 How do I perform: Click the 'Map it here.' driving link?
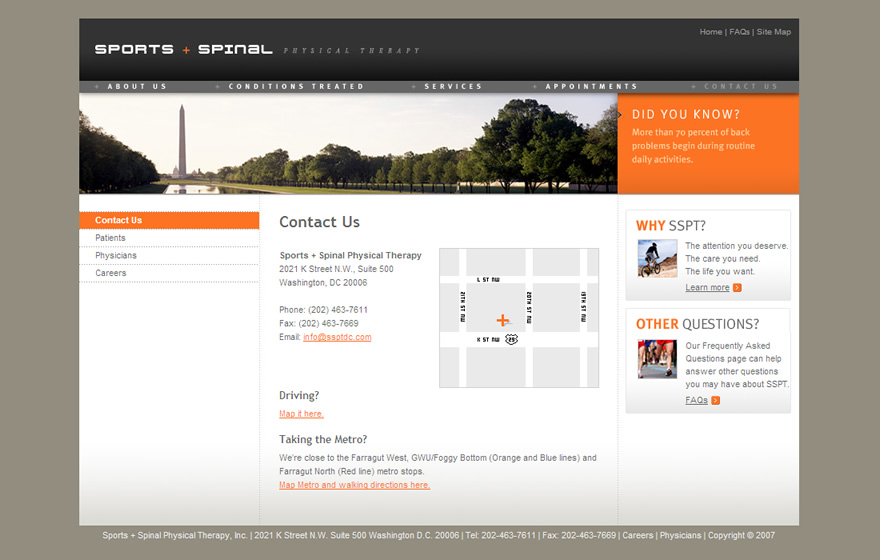click(x=301, y=414)
